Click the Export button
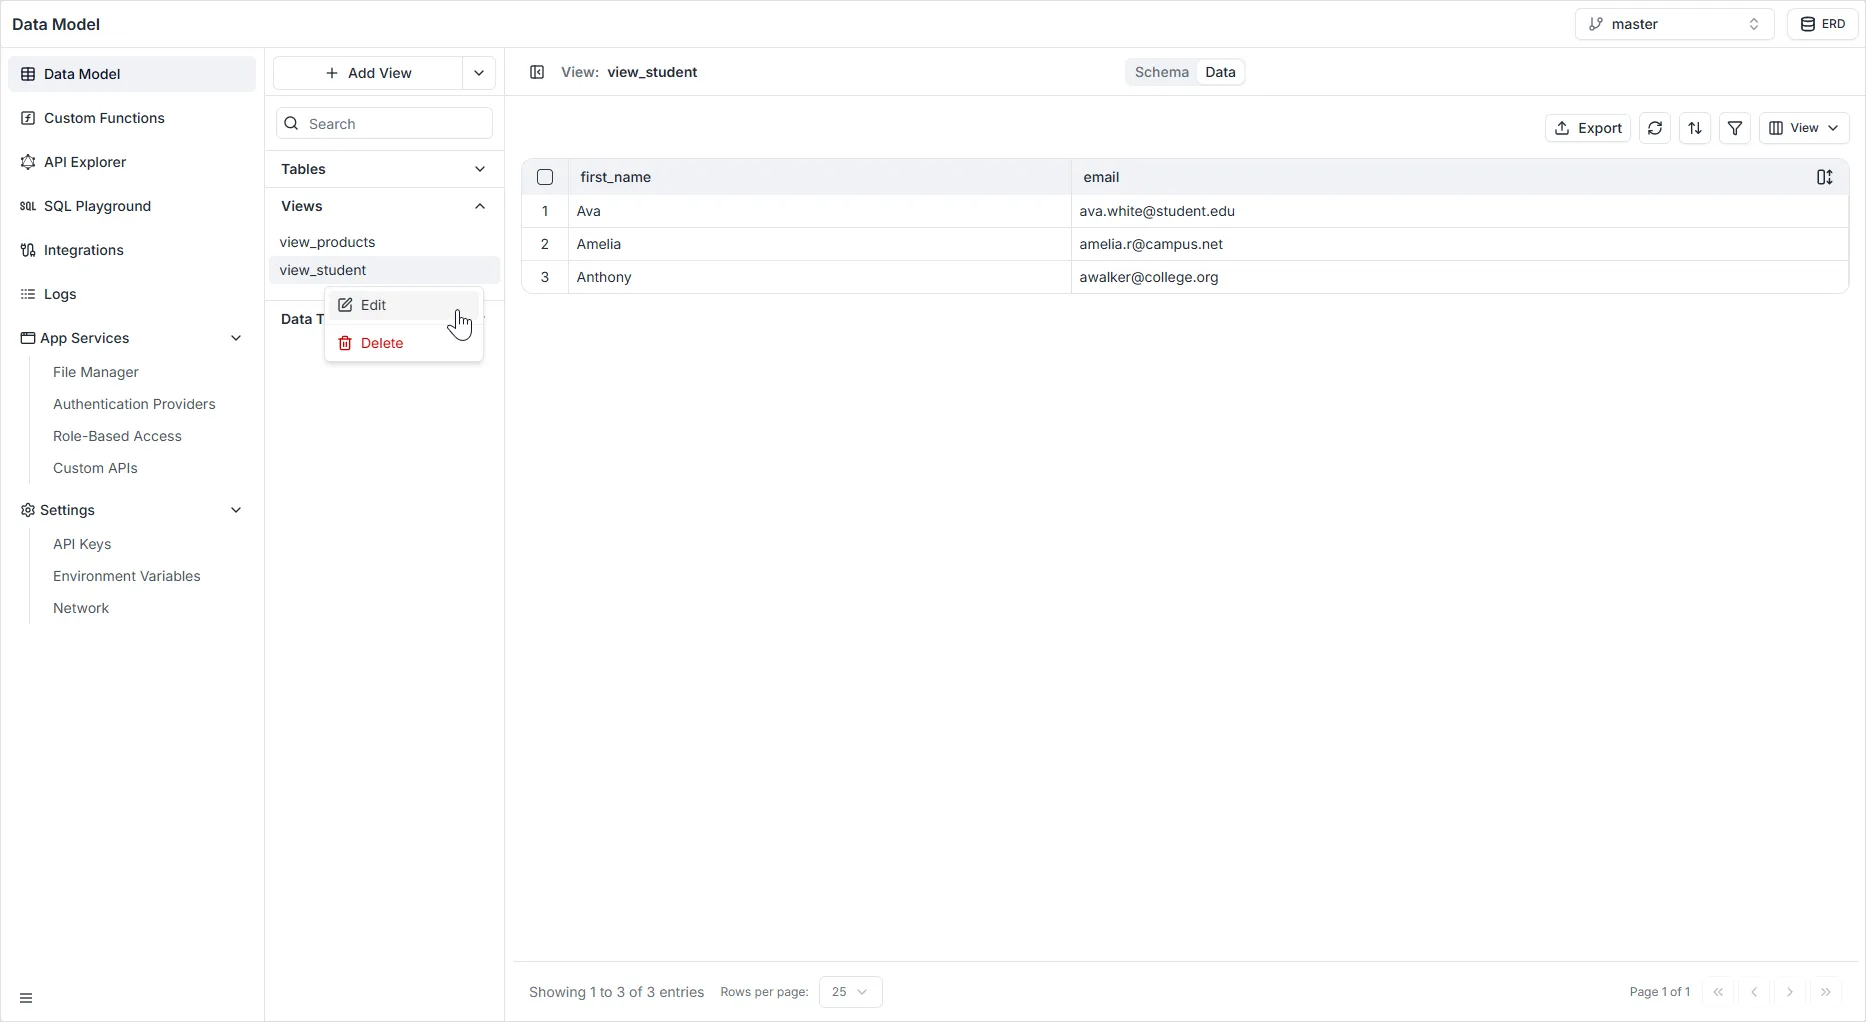Viewport: 1866px width, 1022px height. [x=1588, y=128]
